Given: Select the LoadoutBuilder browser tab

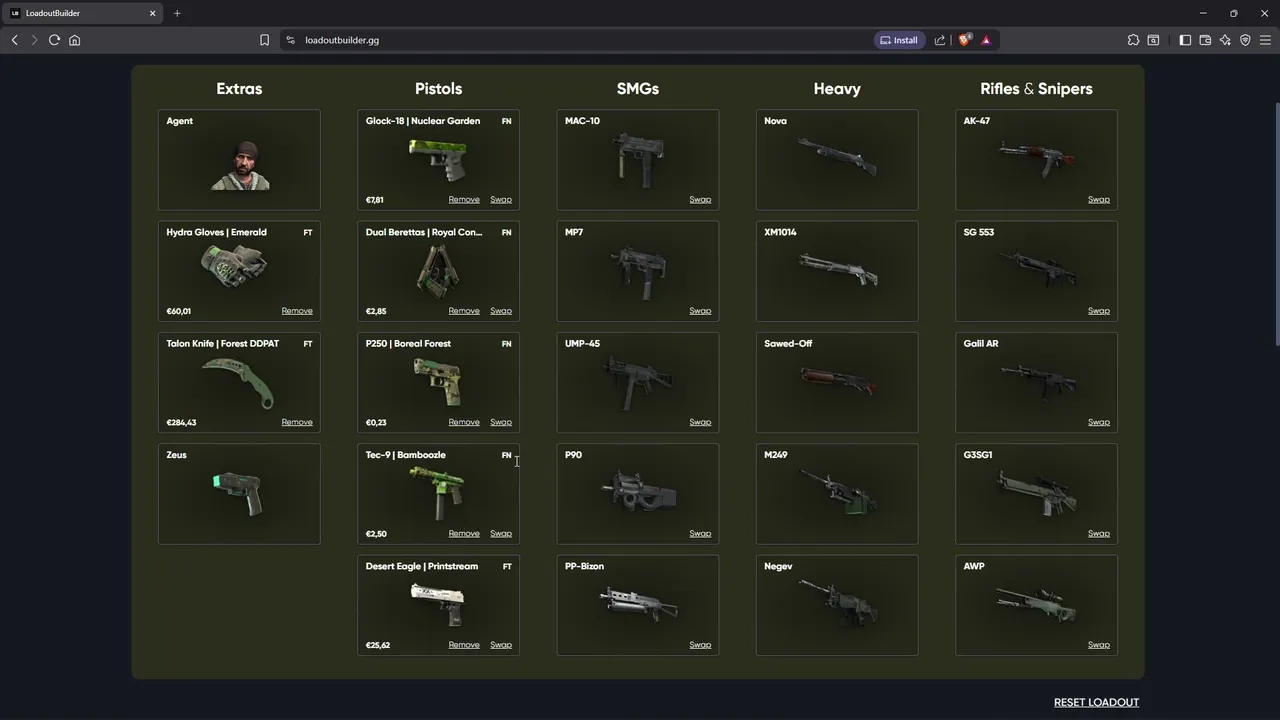Looking at the screenshot, I should pyautogui.click(x=83, y=13).
